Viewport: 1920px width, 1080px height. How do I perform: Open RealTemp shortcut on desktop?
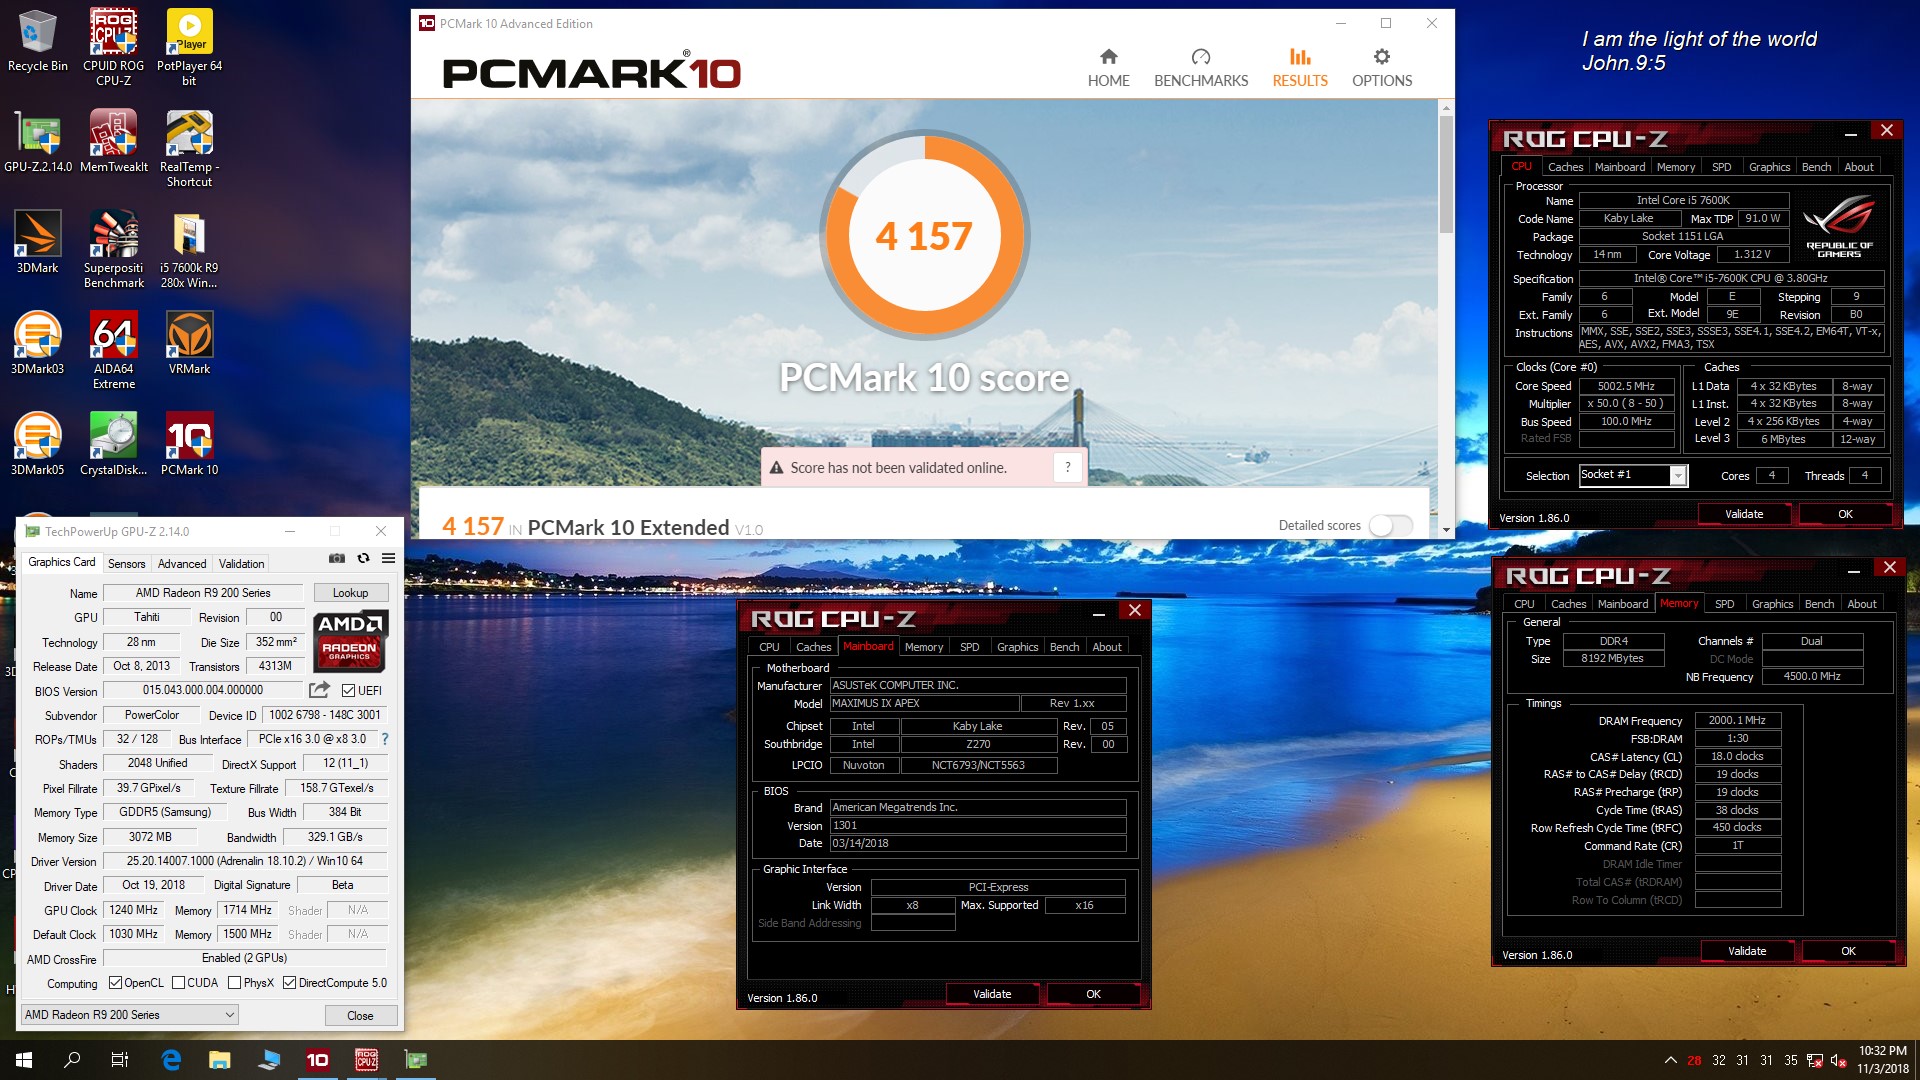pyautogui.click(x=189, y=149)
